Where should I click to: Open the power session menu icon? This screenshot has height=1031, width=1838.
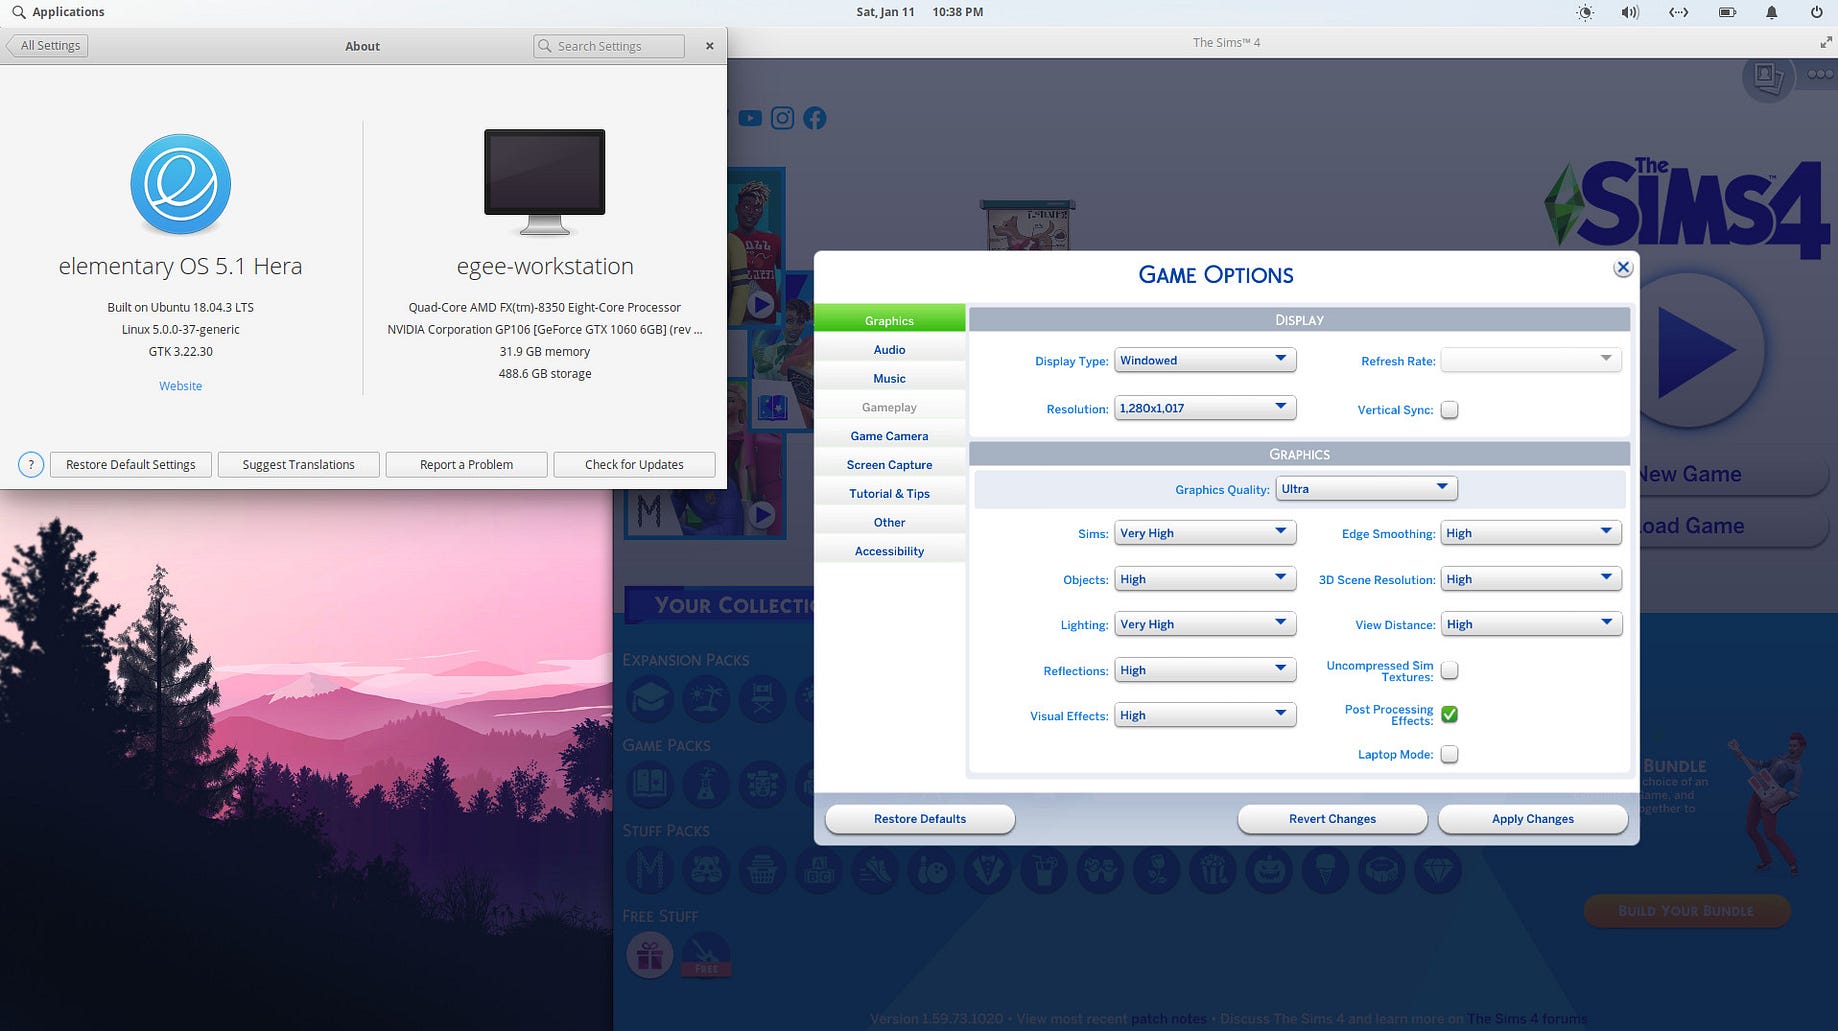tap(1816, 12)
